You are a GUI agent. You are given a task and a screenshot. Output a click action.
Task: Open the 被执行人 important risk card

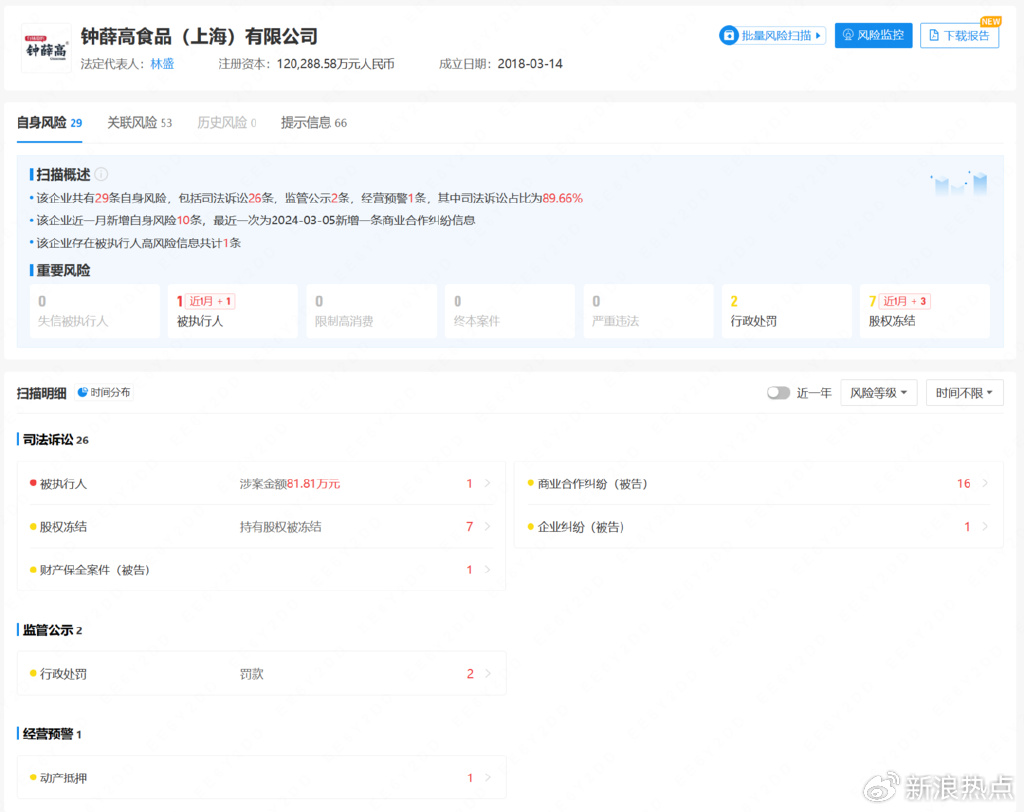pyautogui.click(x=233, y=311)
